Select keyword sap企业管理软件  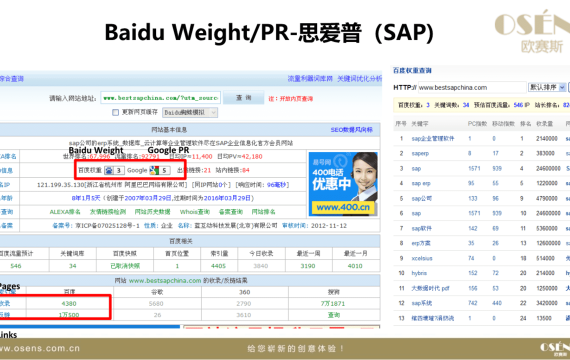433,139
